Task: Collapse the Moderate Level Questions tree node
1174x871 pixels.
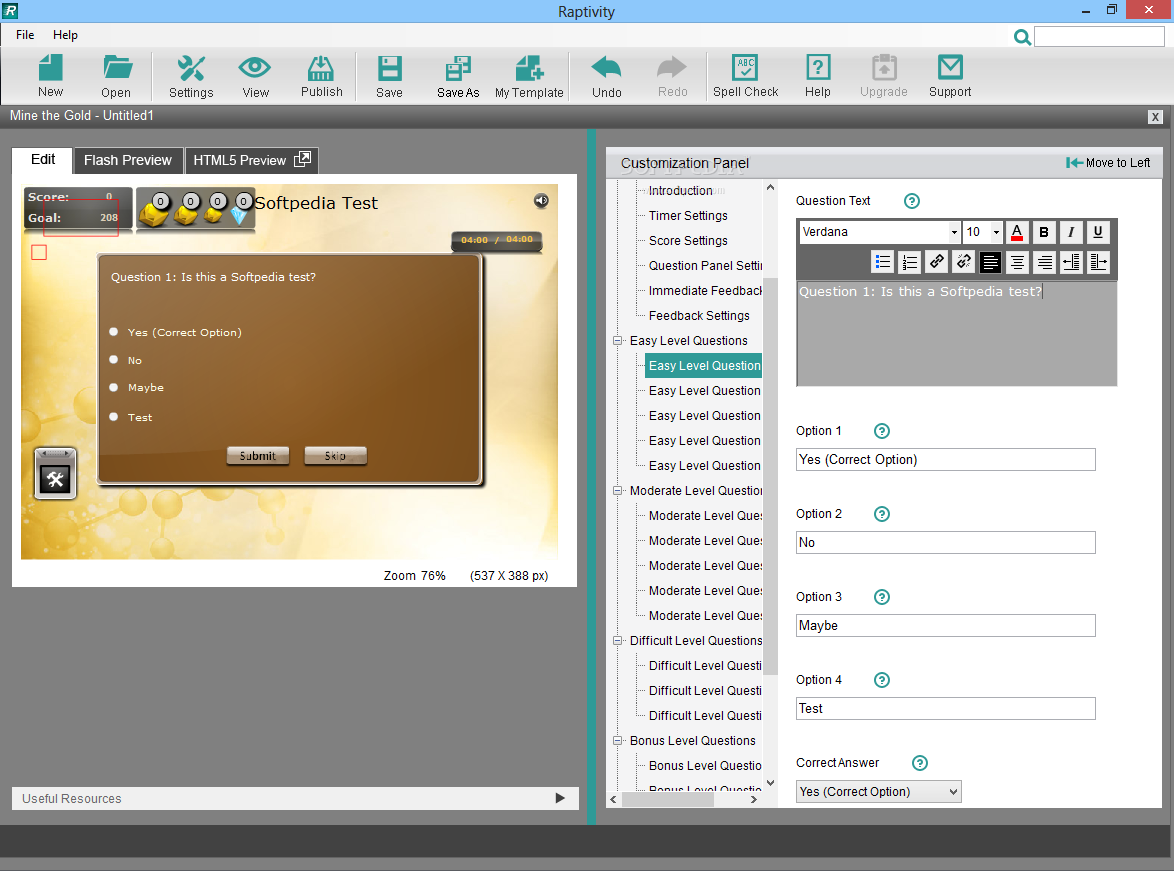Action: tap(618, 491)
